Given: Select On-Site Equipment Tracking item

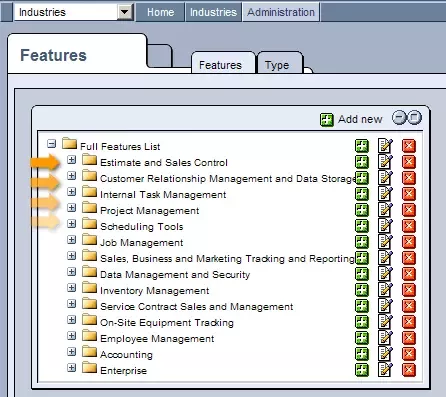Looking at the screenshot, I should coord(167,322).
